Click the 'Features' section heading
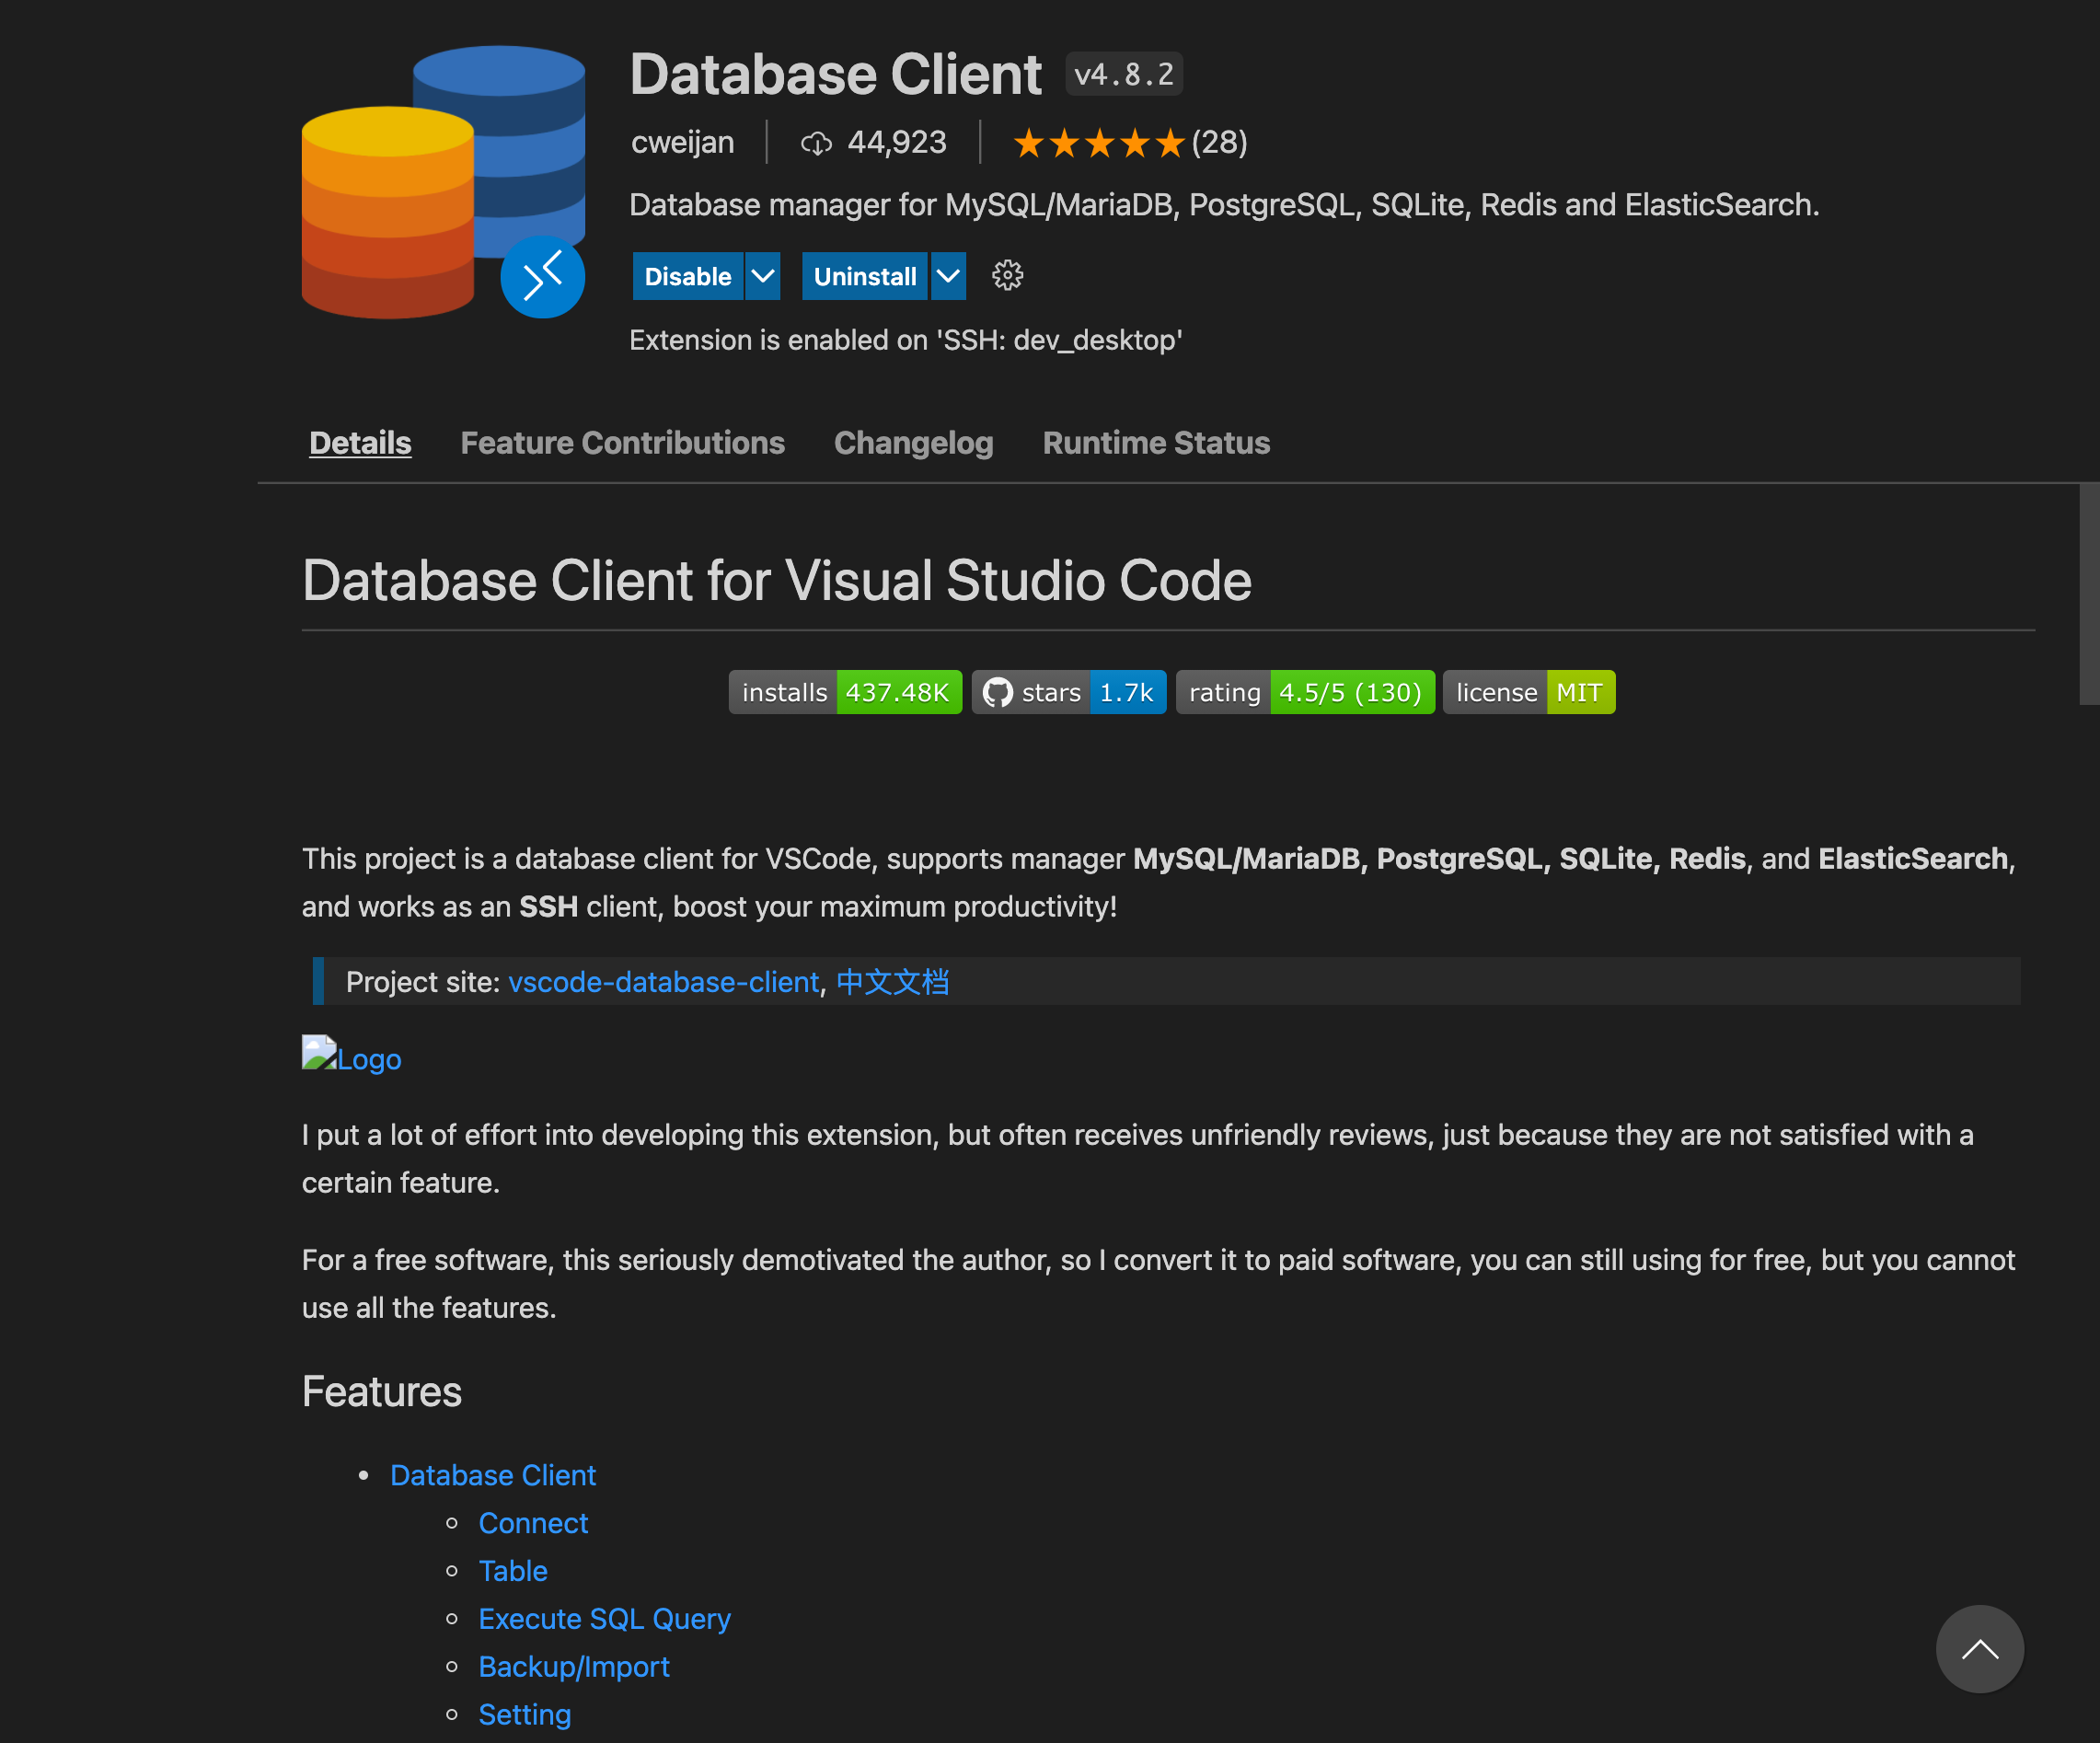 (382, 1392)
